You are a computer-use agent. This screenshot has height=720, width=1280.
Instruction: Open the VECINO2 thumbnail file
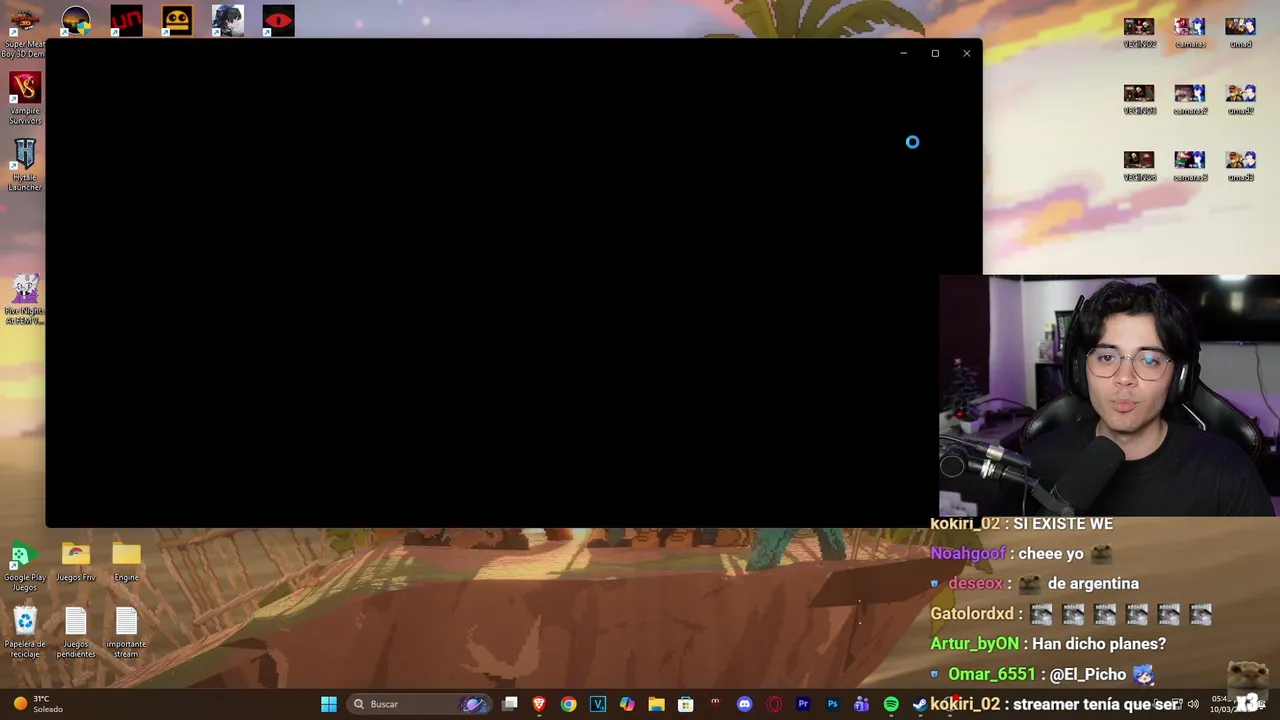click(x=1139, y=32)
